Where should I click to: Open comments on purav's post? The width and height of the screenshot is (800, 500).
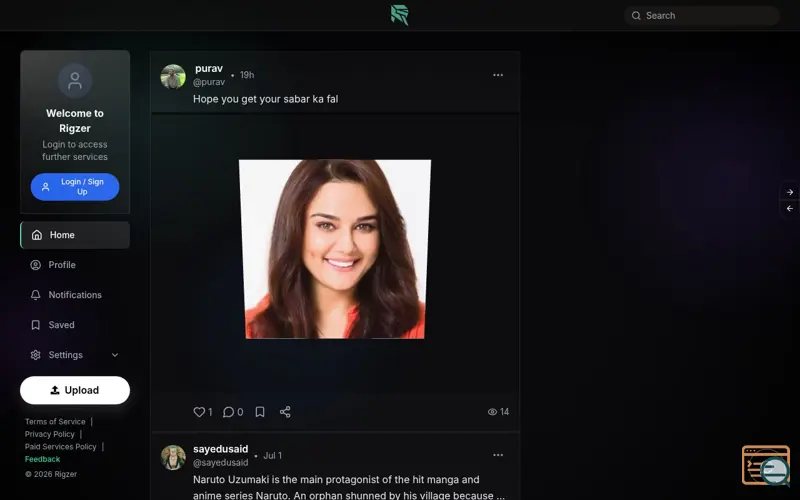pos(228,412)
